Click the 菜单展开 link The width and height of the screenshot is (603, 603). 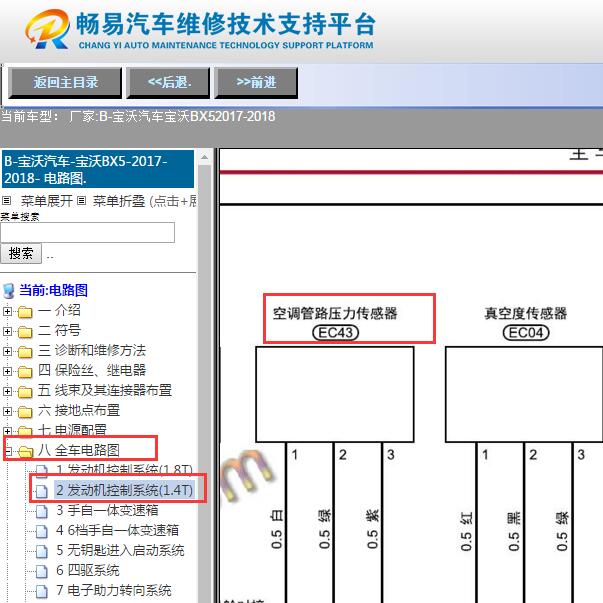click(x=47, y=201)
